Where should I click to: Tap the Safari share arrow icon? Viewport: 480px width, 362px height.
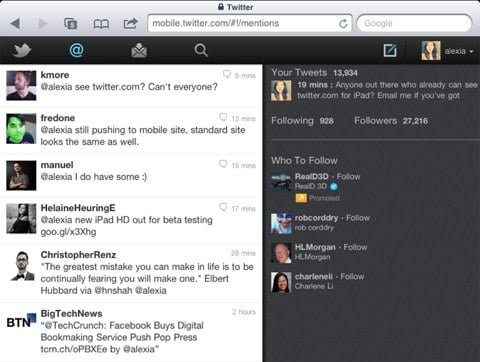coord(130,23)
